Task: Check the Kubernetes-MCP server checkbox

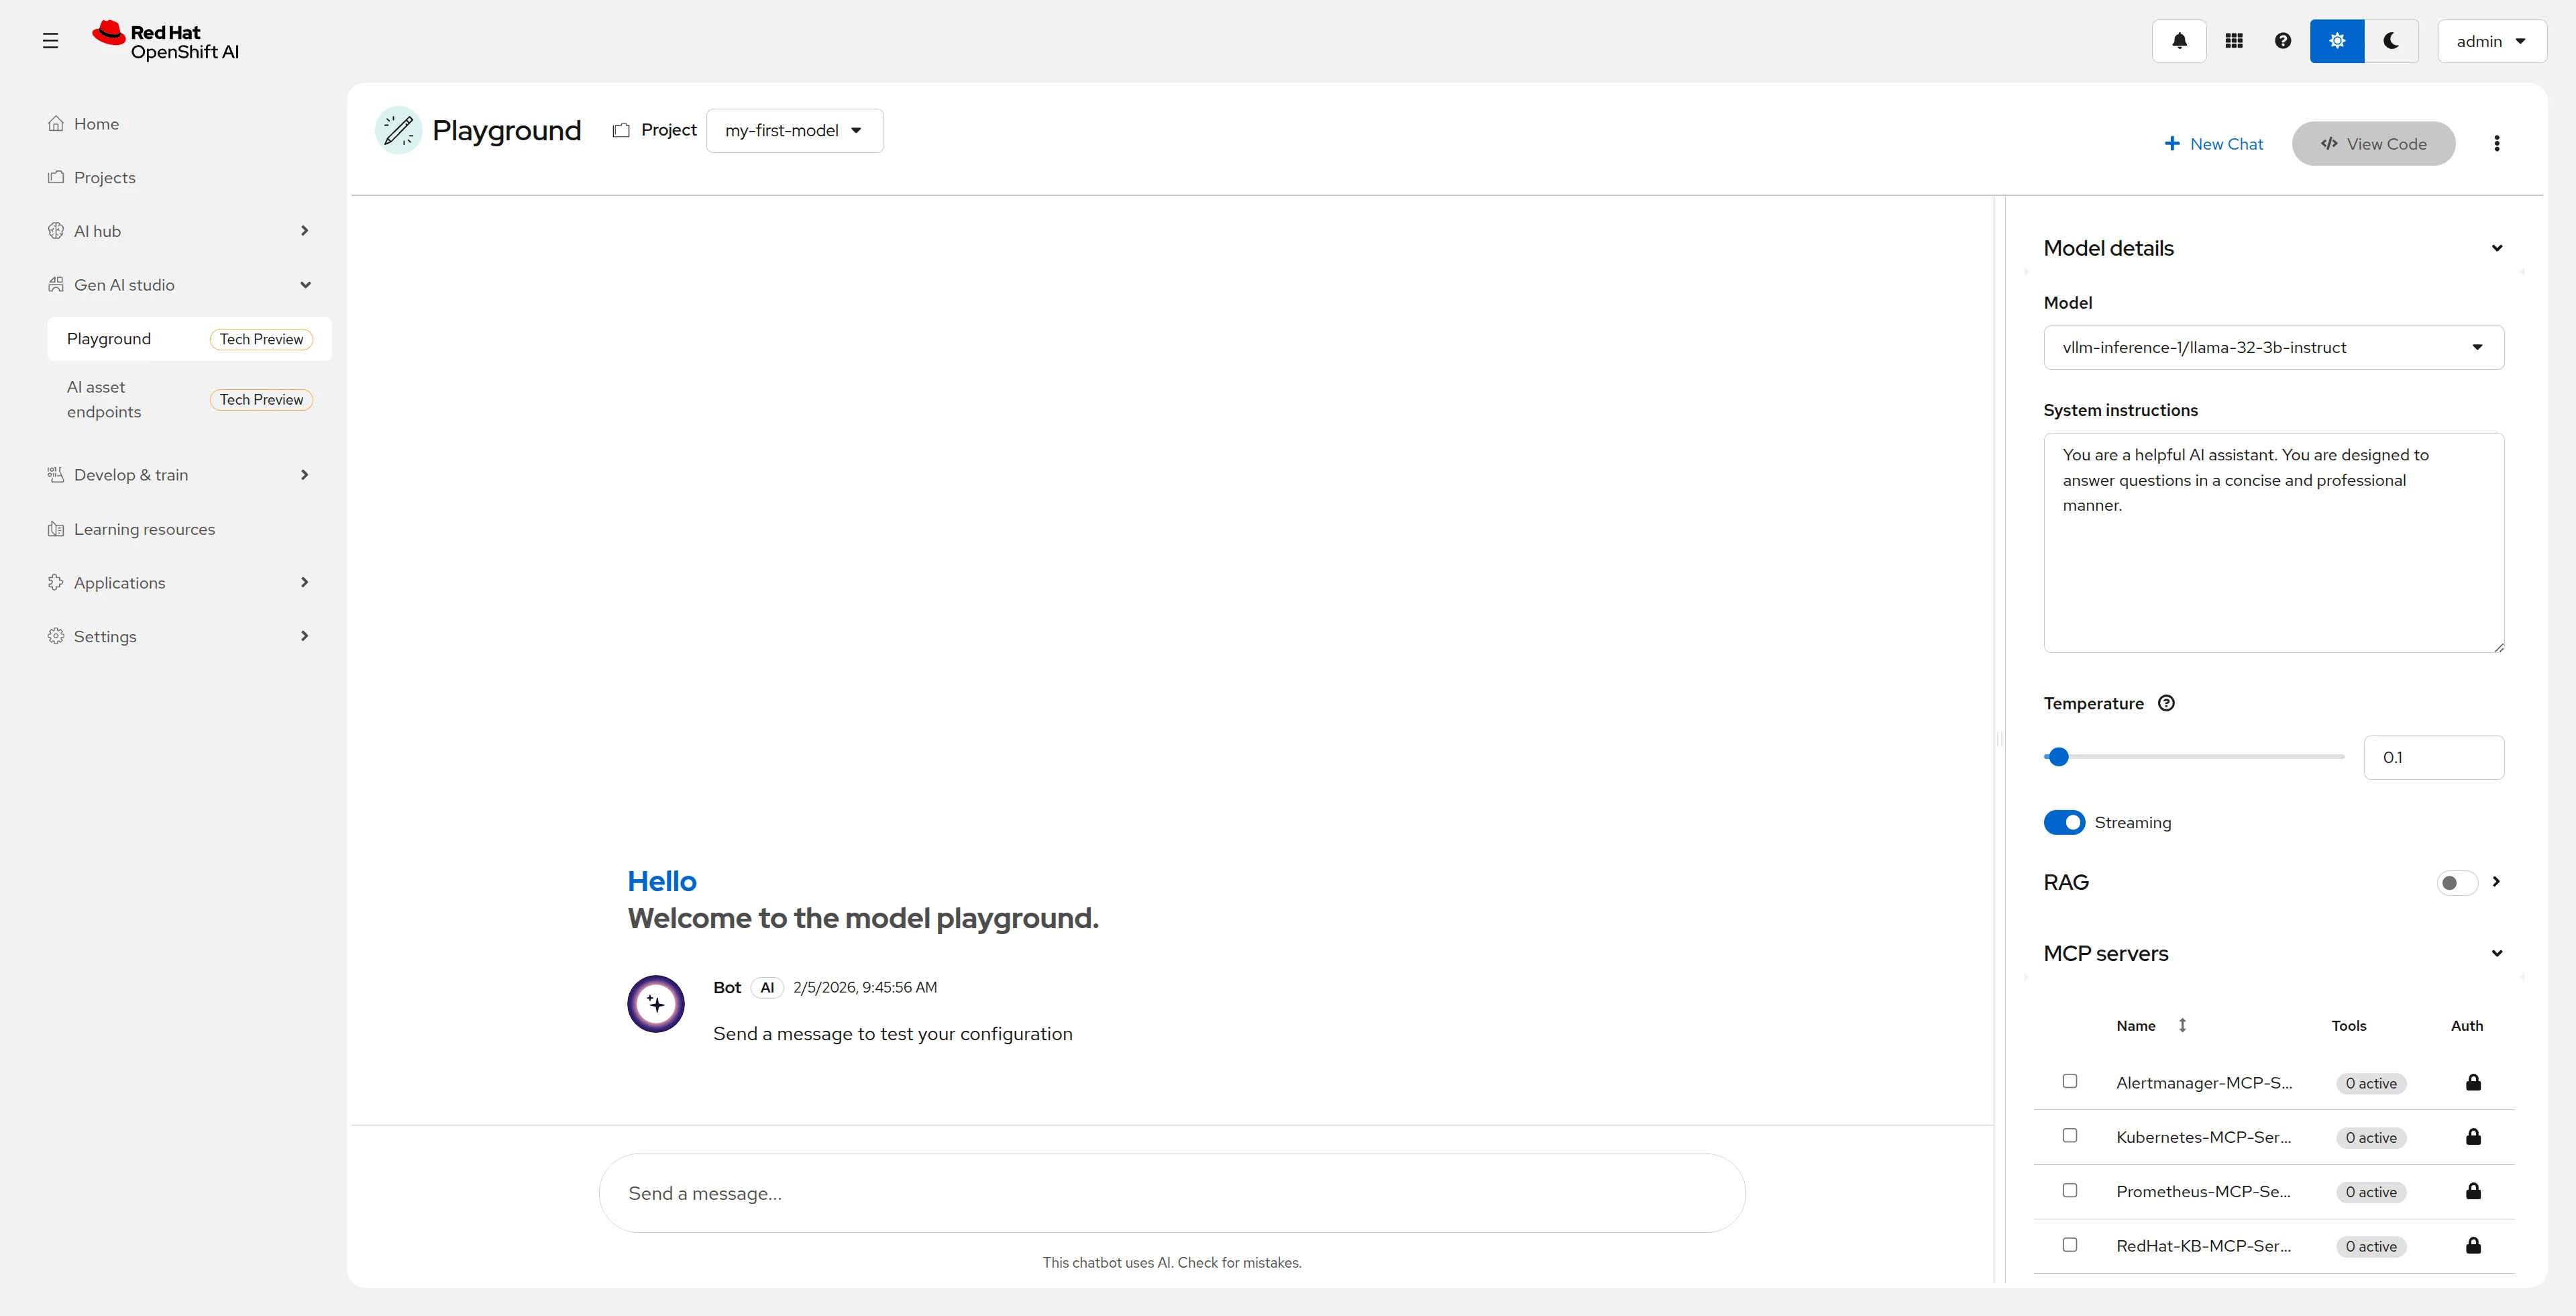Action: click(2070, 1136)
